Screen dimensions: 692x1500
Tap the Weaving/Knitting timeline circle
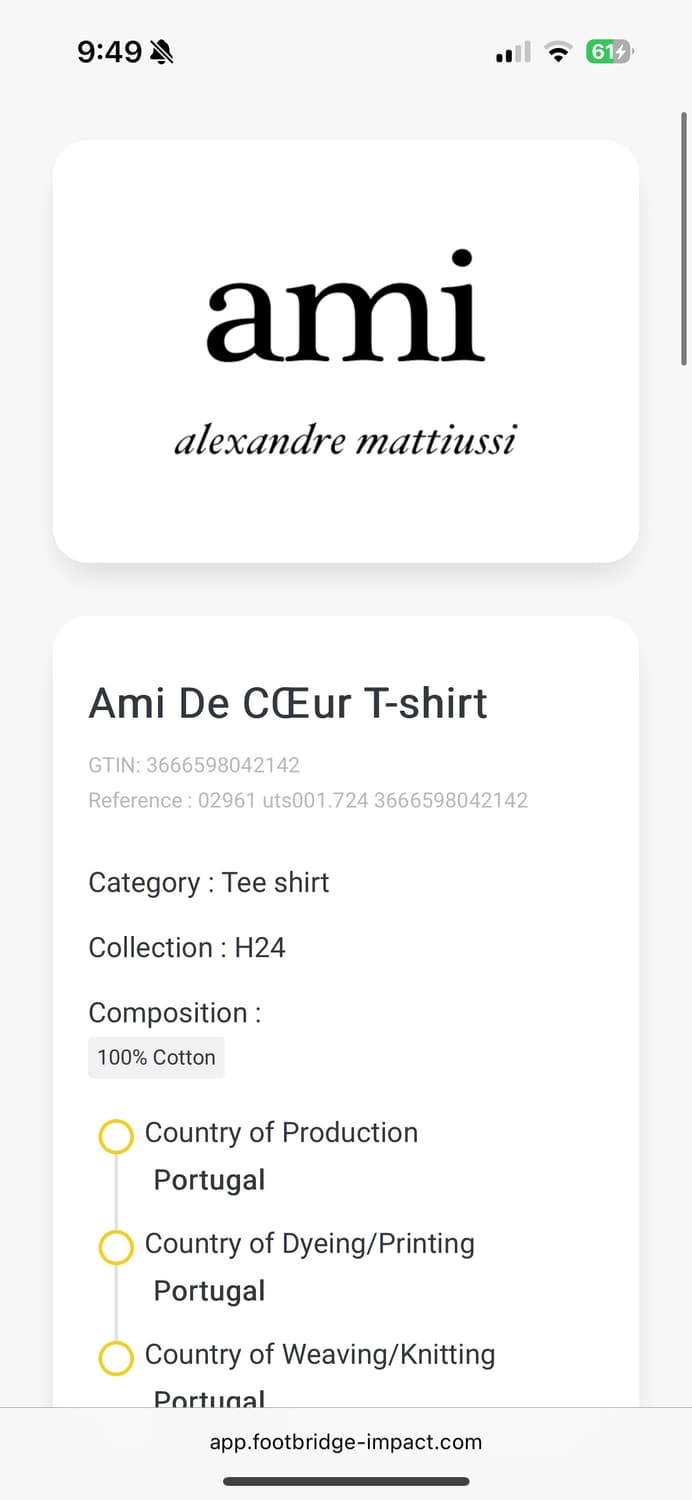point(116,1359)
